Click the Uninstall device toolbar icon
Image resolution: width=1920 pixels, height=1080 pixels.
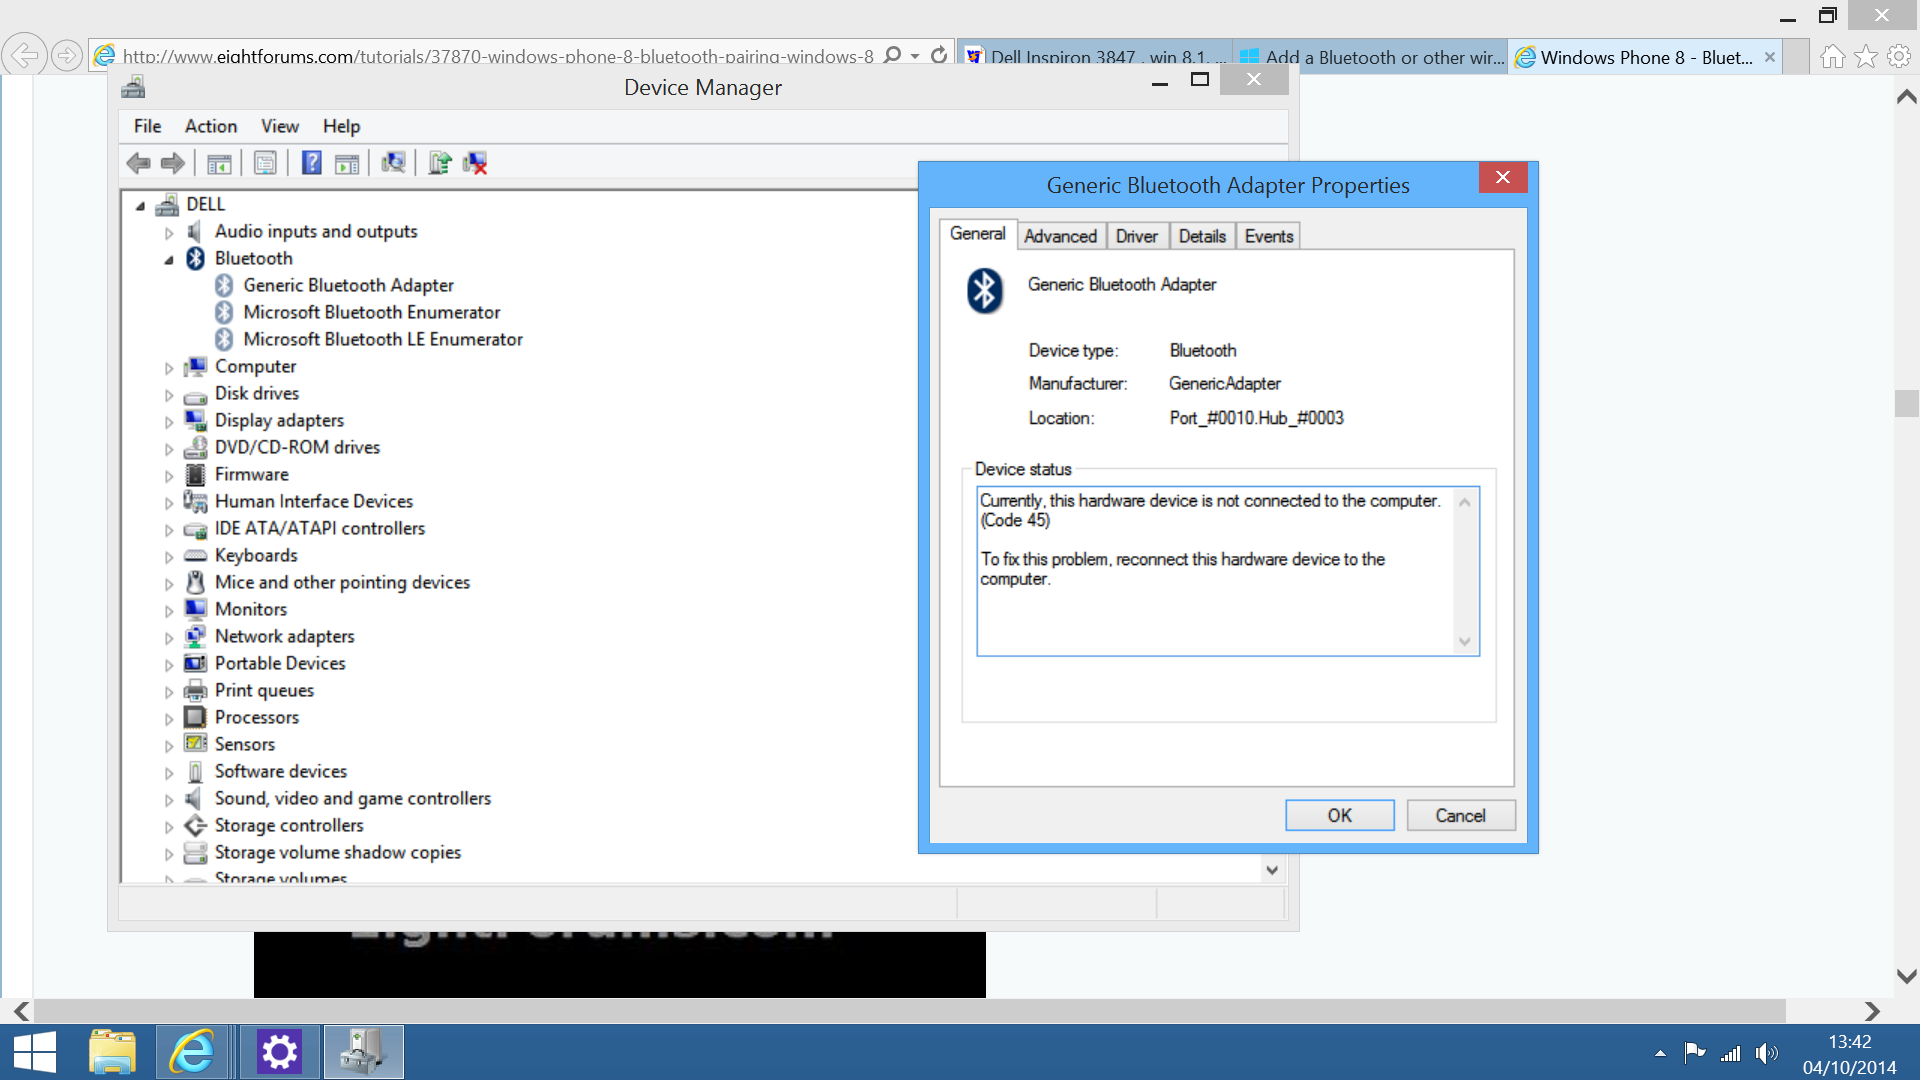[475, 163]
